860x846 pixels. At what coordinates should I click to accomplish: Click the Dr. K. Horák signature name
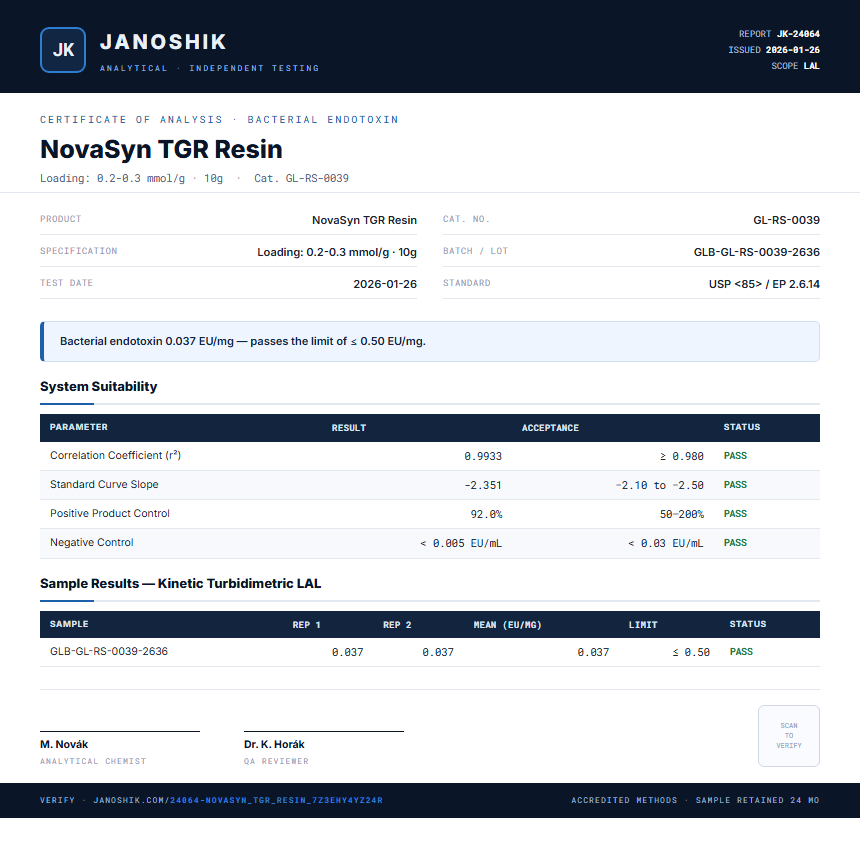tap(274, 745)
